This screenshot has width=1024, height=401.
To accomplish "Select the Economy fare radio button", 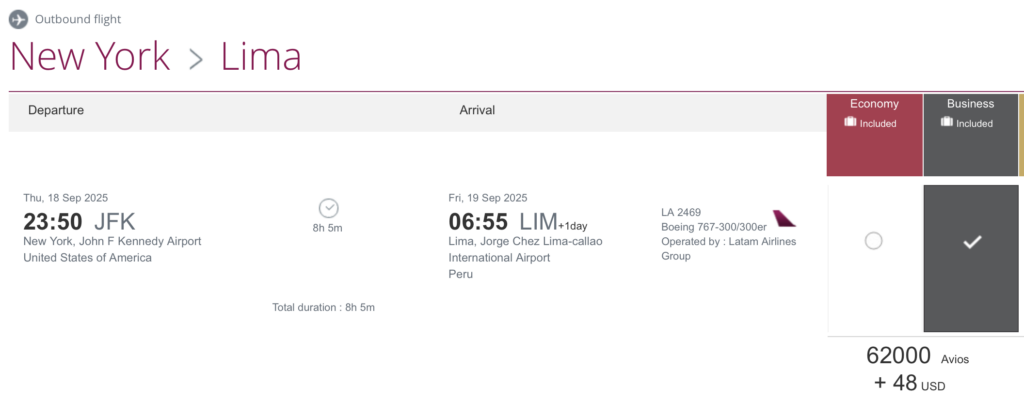I will click(x=873, y=241).
